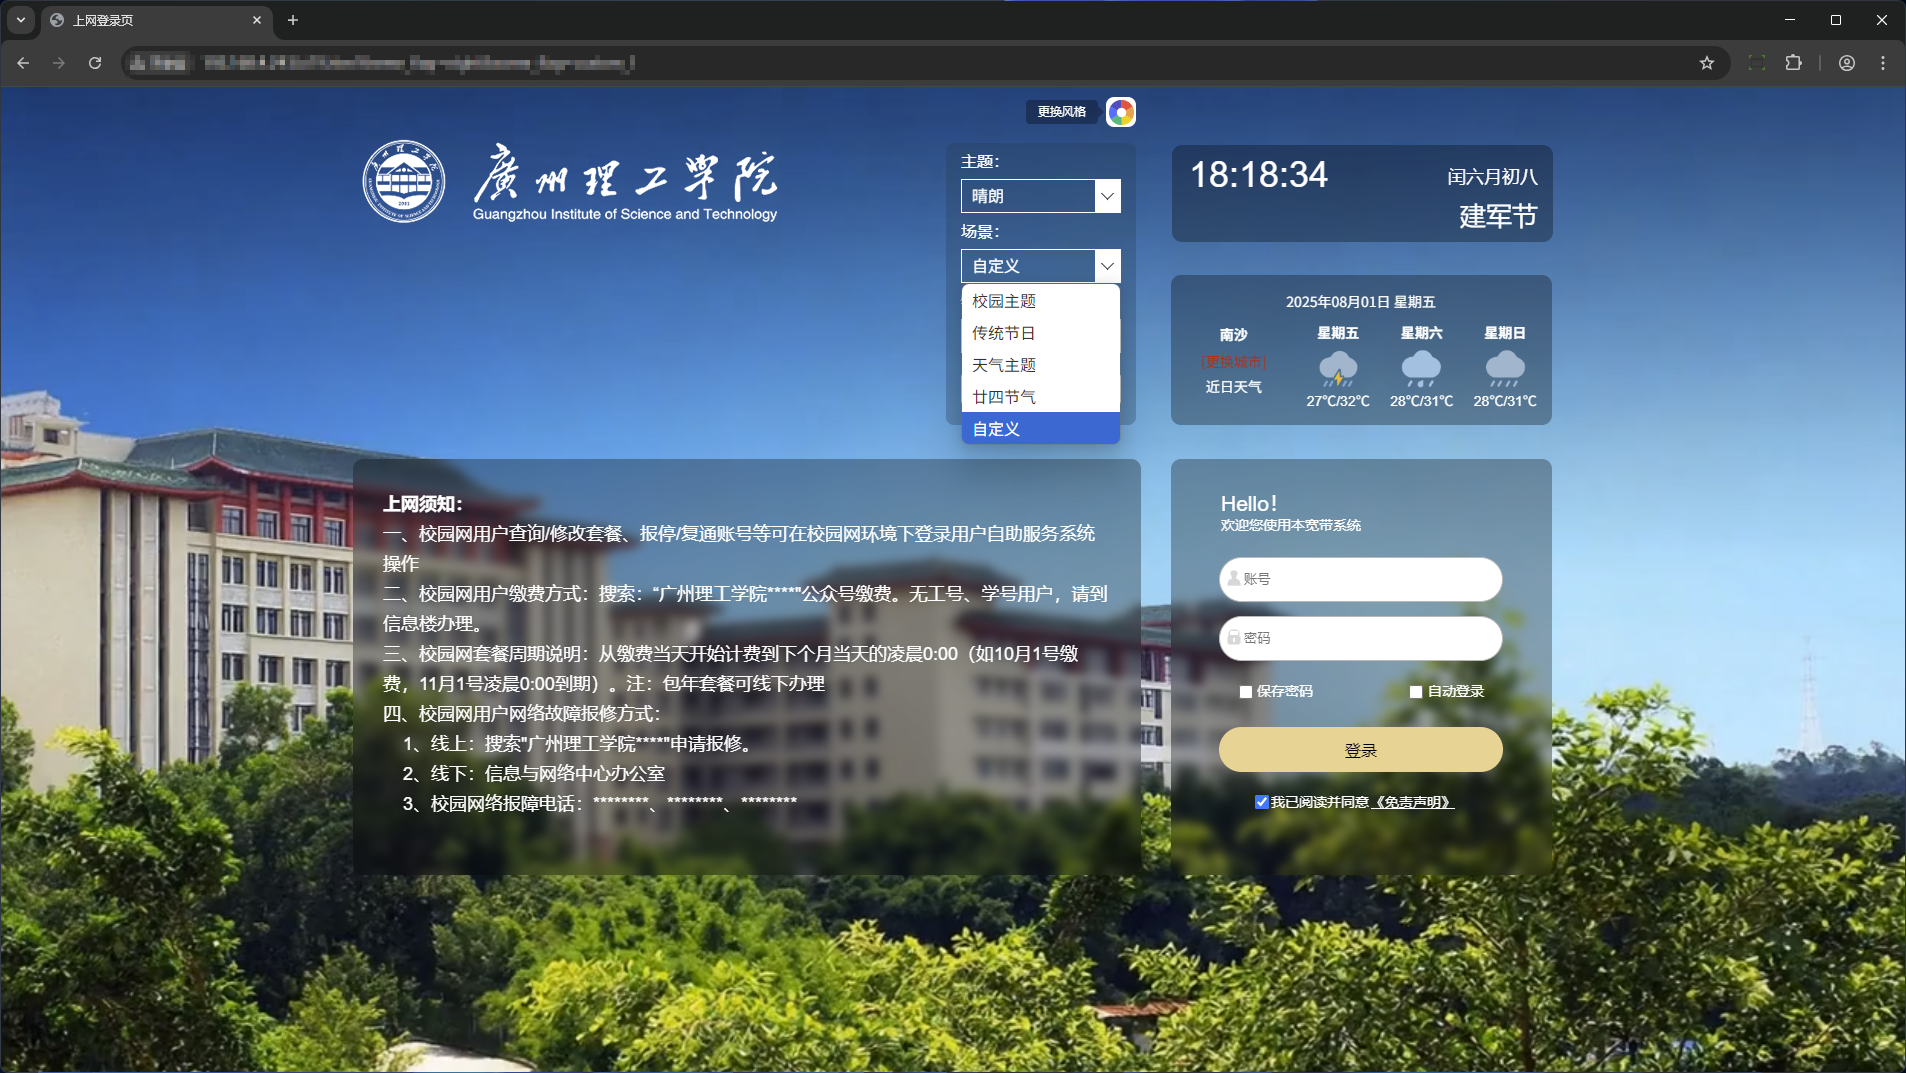Click the Saturday rain cloud icon
Screen dimensions: 1906x1073
(1421, 368)
